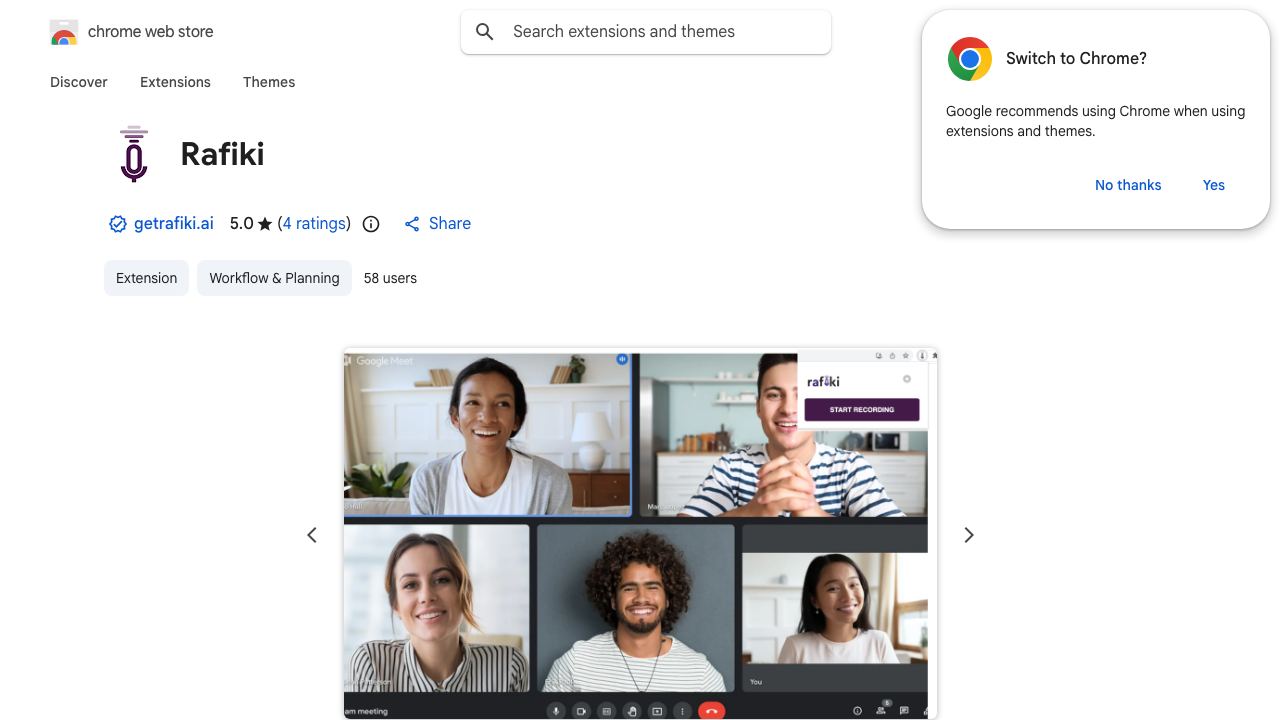
Task: Click the rating star icon
Action: (x=265, y=224)
